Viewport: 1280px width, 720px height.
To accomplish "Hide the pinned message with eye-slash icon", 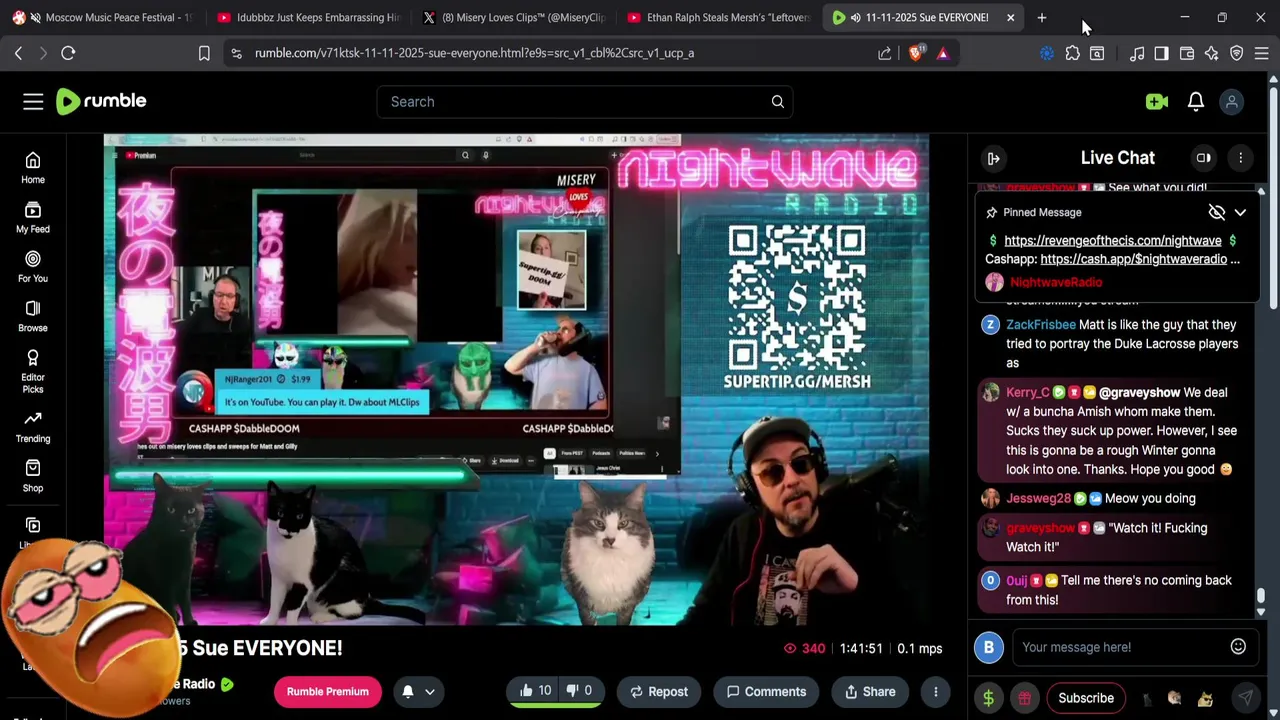I will [x=1216, y=212].
